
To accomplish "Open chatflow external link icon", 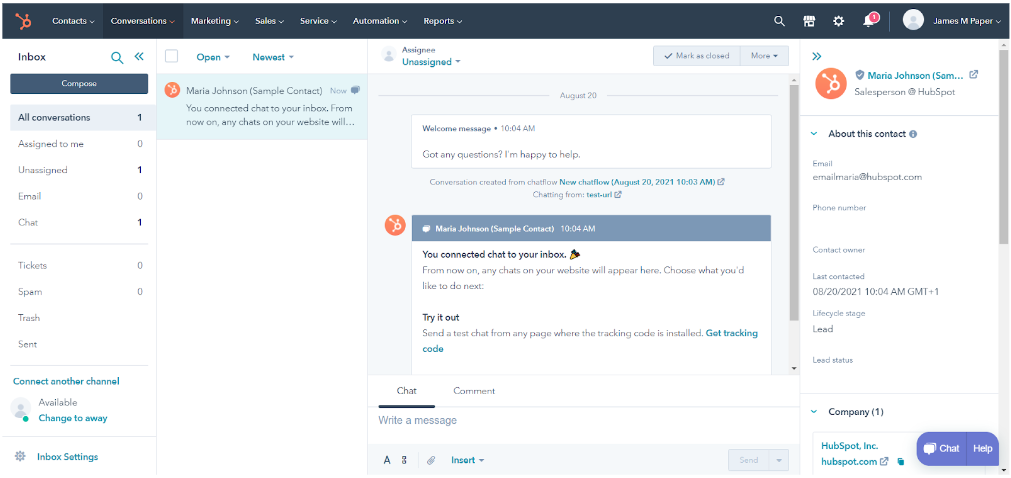I will coord(721,182).
